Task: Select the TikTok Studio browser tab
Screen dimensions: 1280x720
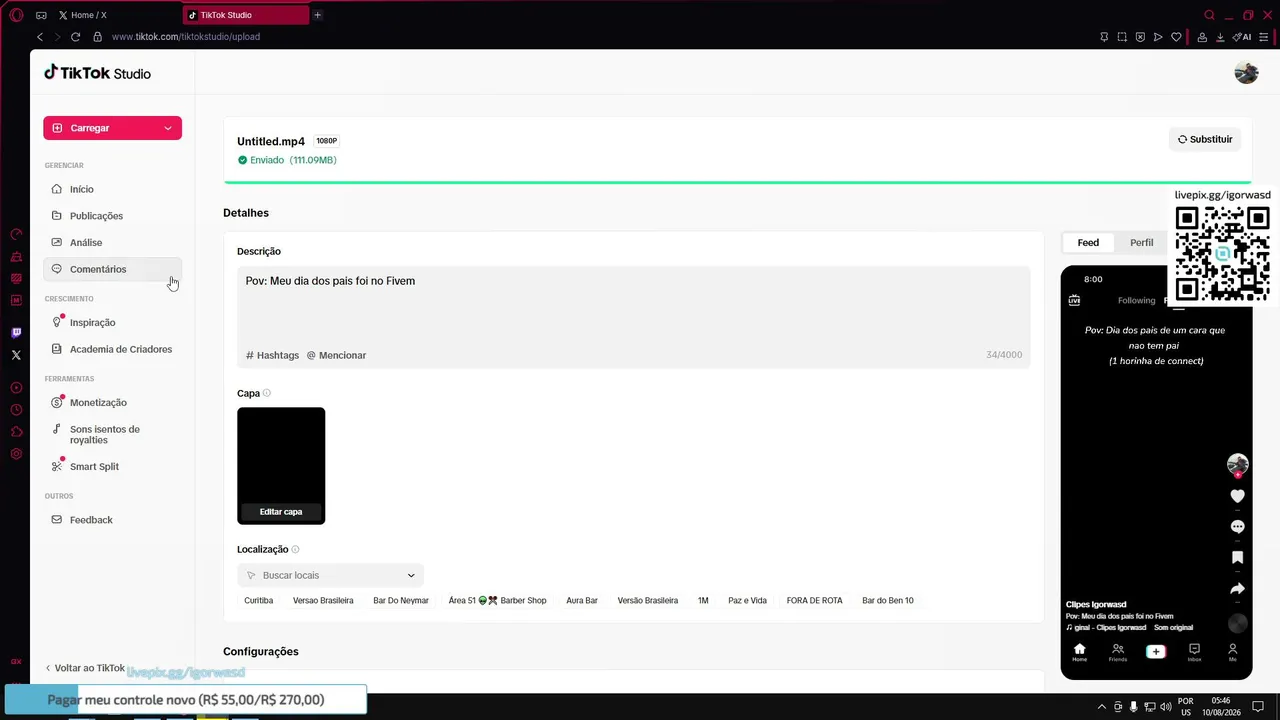Action: tap(246, 15)
